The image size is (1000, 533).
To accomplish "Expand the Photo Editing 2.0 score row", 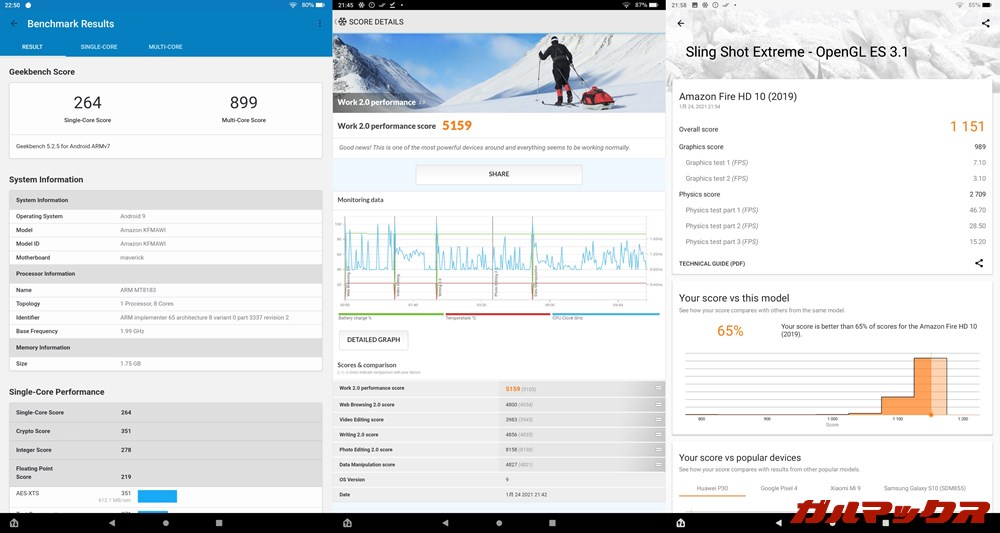I will click(658, 450).
